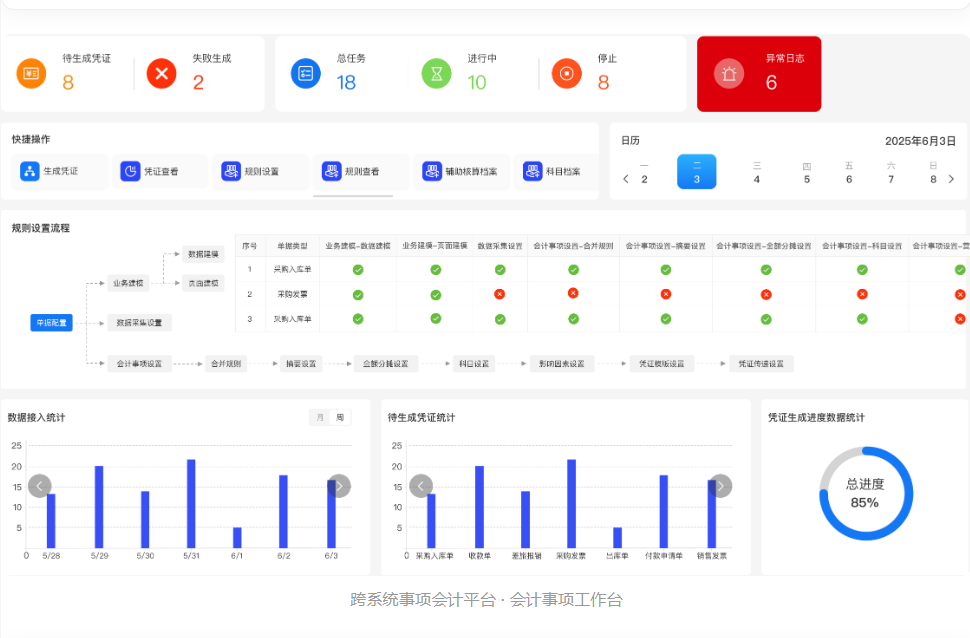Open the red 异常日志 card

coord(759,74)
